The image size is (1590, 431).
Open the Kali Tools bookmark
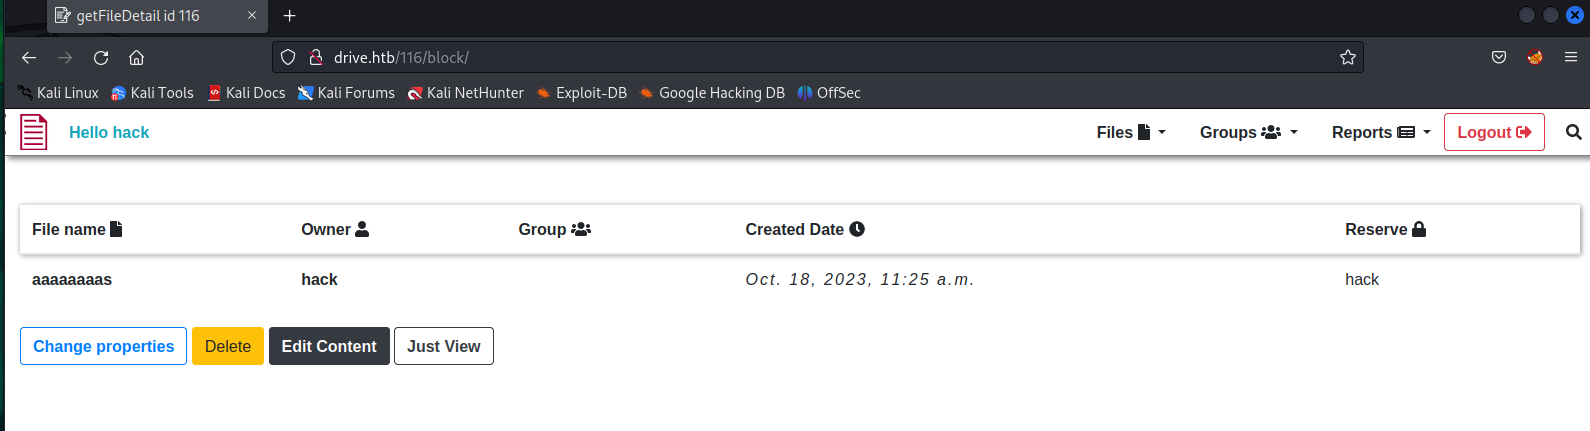152,93
